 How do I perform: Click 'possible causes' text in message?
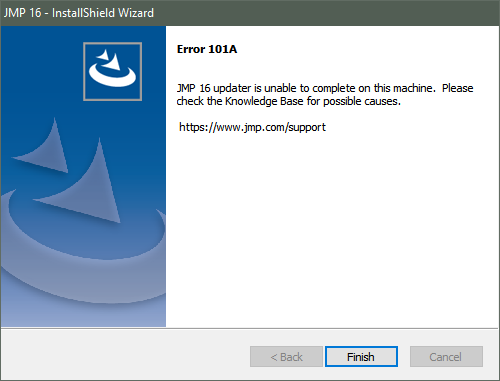[x=362, y=102]
